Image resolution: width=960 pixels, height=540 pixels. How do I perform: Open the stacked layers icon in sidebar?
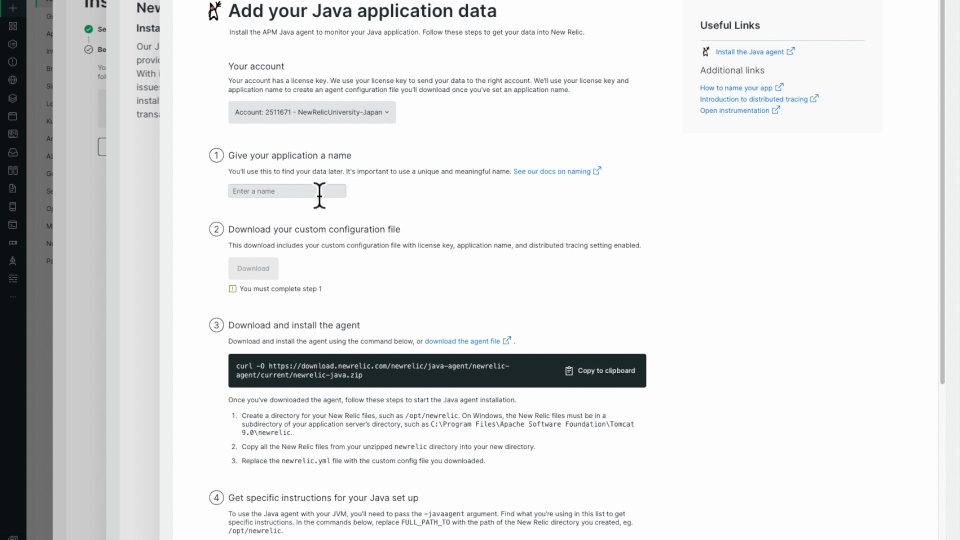coord(13,98)
